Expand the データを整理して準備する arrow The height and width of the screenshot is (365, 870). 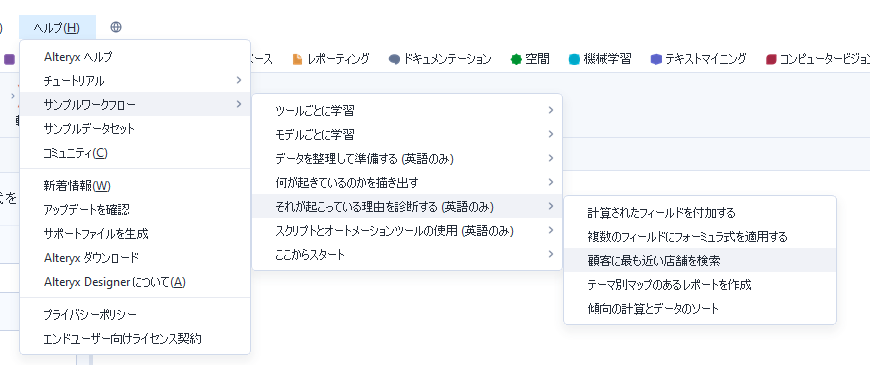click(x=550, y=158)
